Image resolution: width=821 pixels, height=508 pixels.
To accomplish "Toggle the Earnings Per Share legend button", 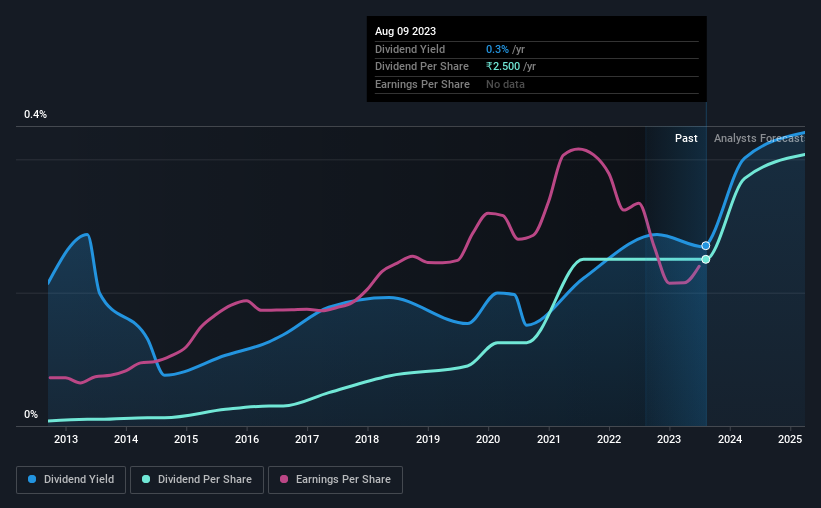I will point(335,480).
